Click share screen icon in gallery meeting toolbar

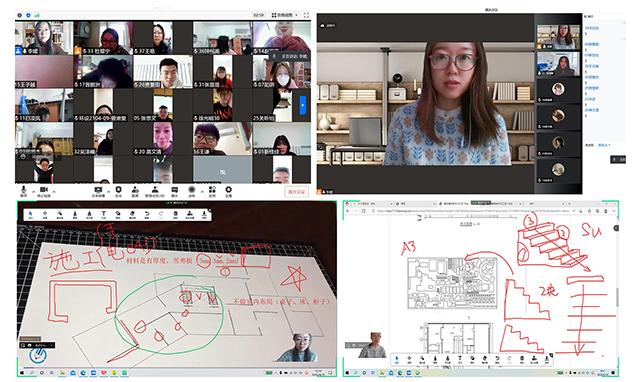click(x=98, y=191)
